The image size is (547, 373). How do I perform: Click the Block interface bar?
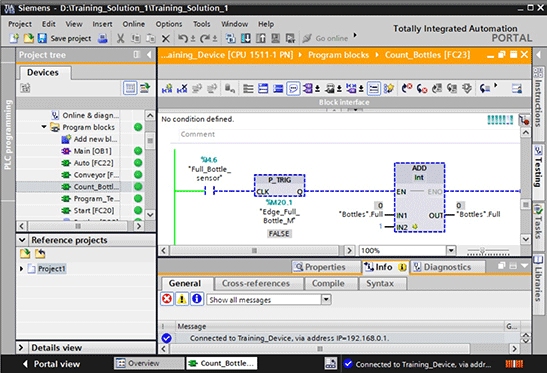(344, 102)
